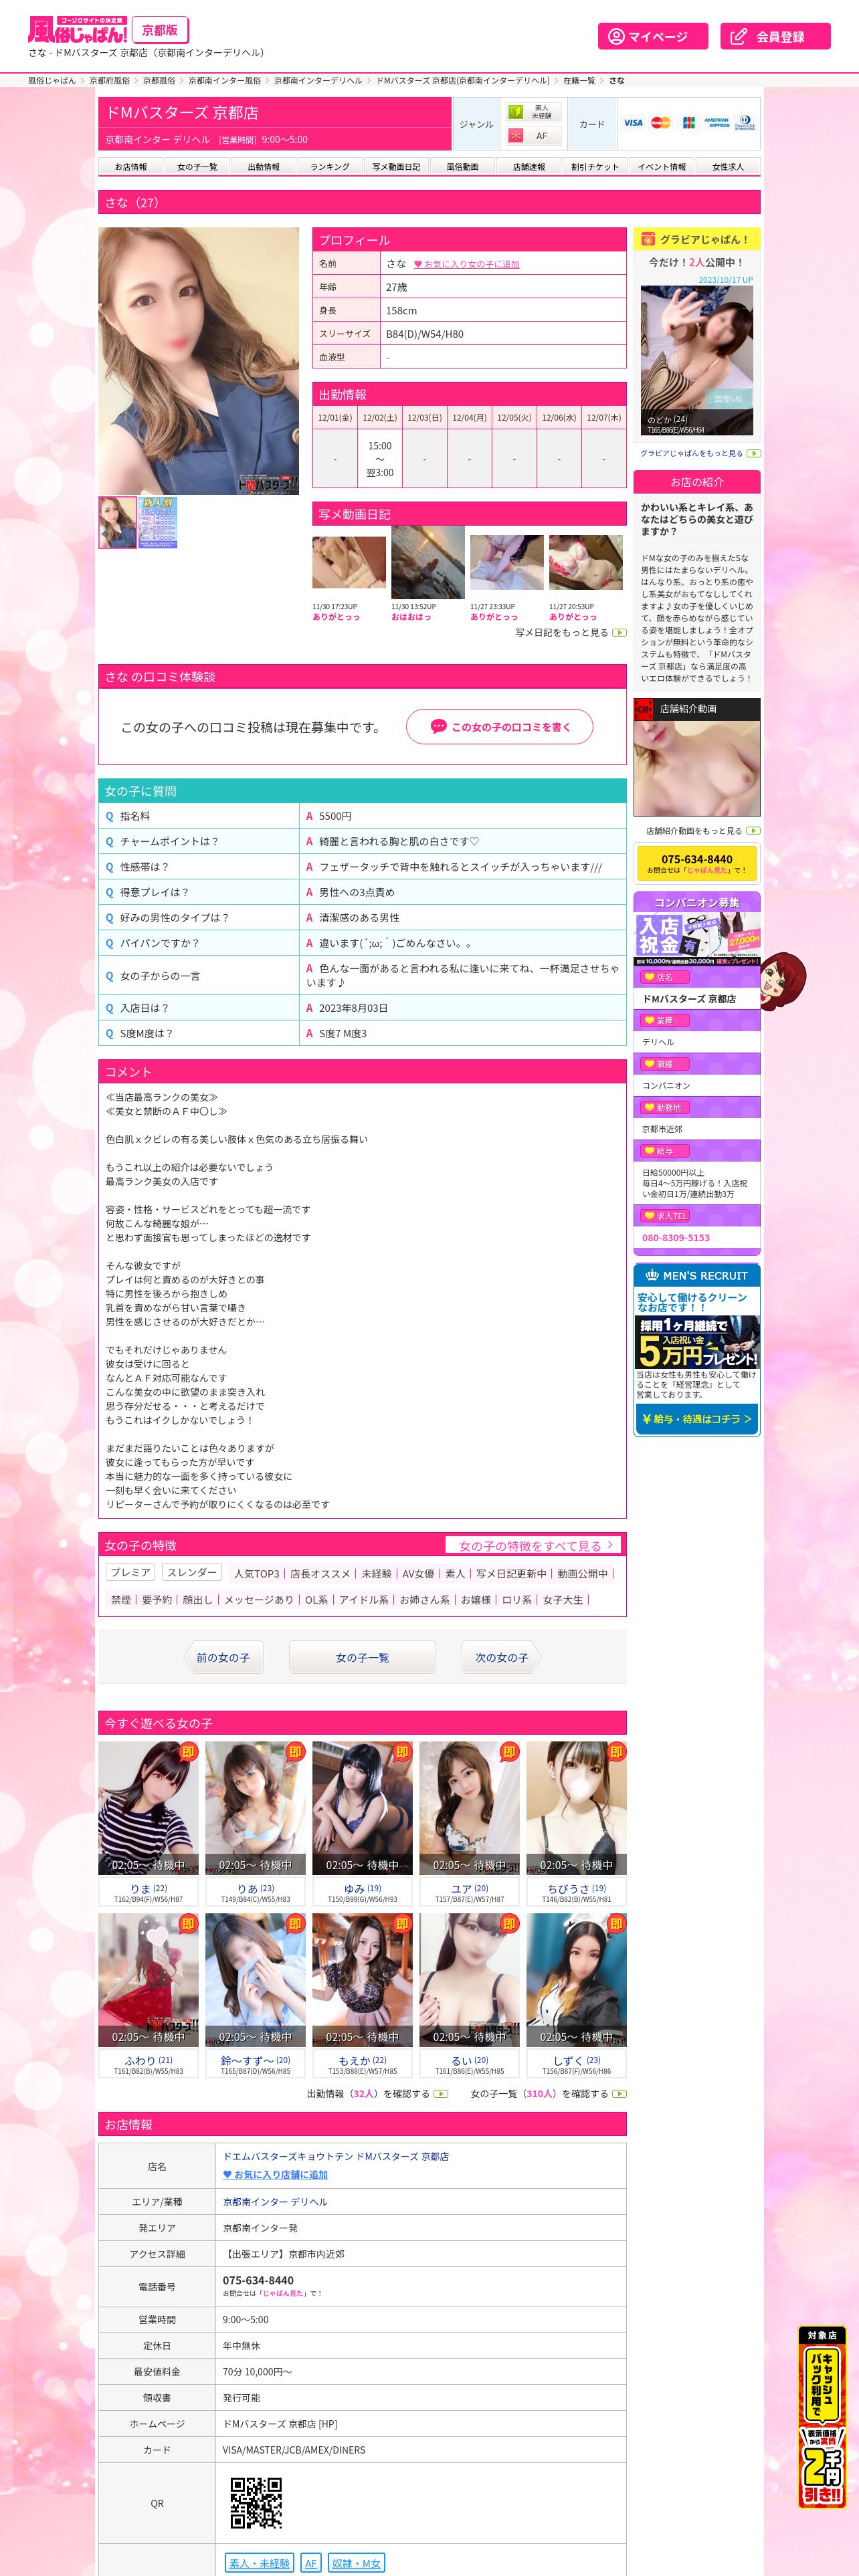This screenshot has width=859, height=2576.
Task: Expand 女の子の特徴をすべて見る
Action: (x=533, y=1545)
